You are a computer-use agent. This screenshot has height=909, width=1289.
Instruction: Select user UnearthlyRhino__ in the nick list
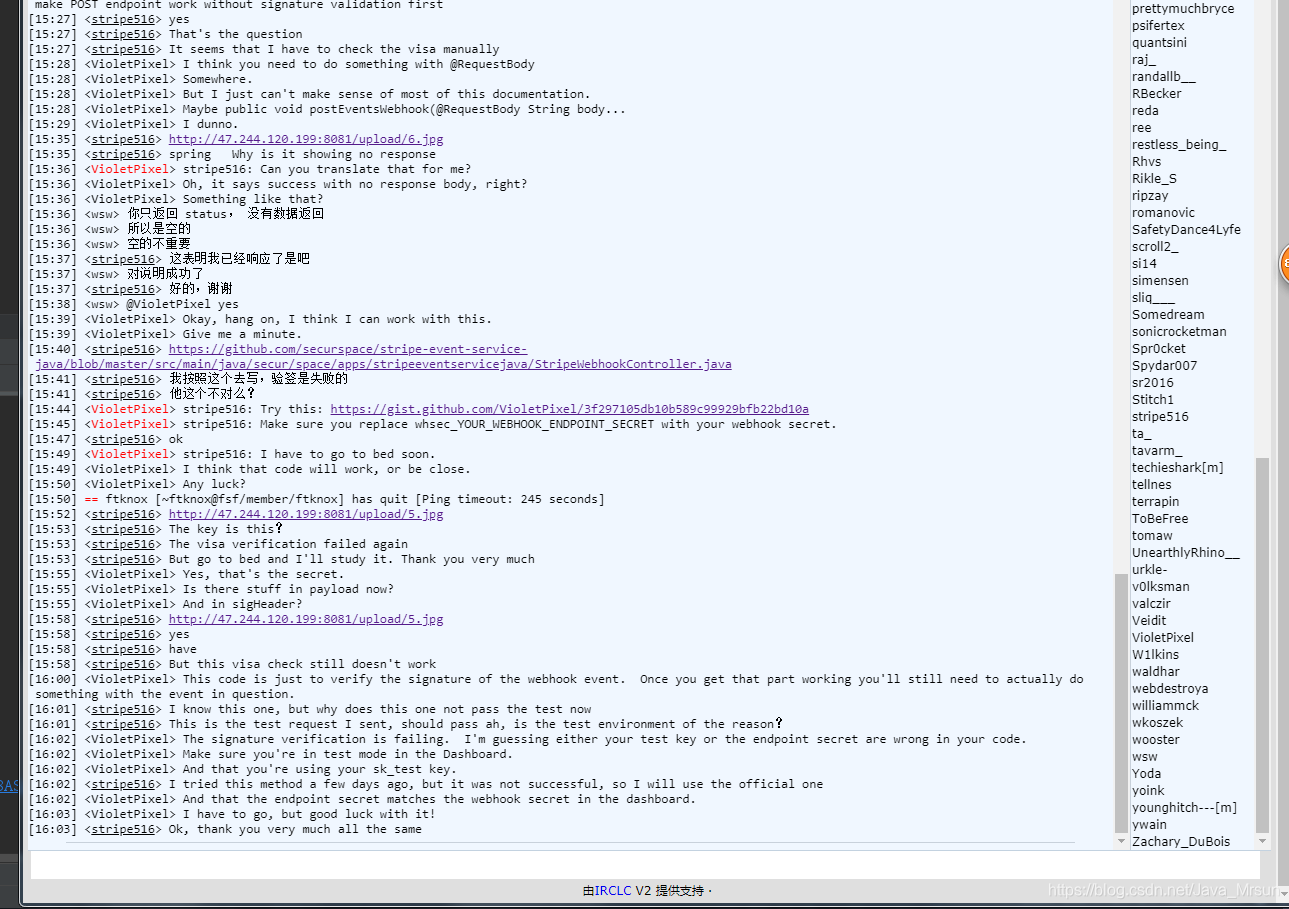click(x=1186, y=553)
